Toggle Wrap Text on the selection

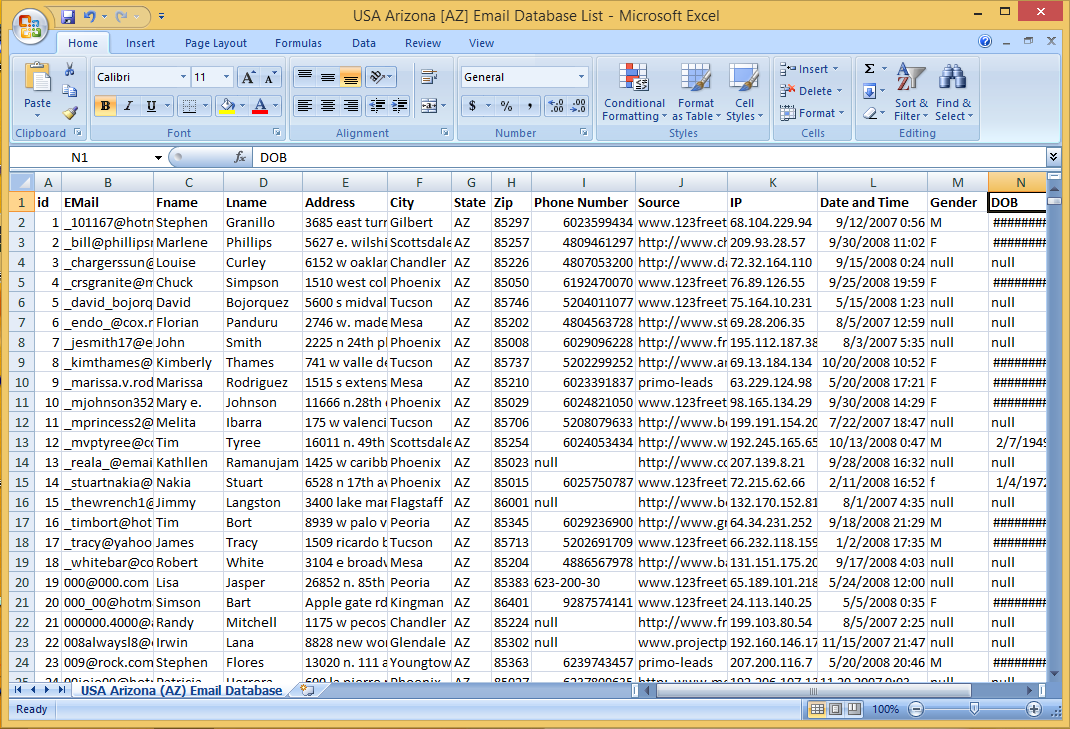tap(430, 77)
